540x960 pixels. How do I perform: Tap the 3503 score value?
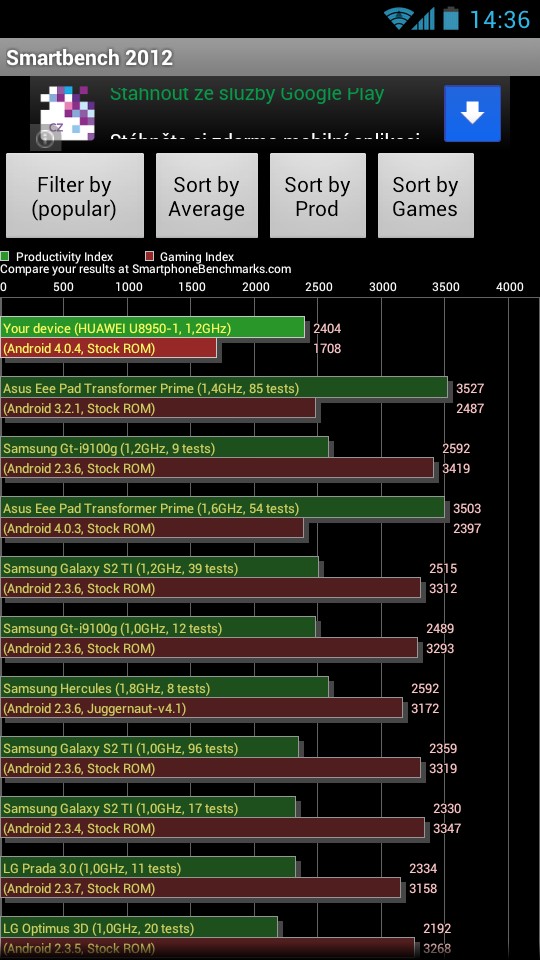pos(467,509)
